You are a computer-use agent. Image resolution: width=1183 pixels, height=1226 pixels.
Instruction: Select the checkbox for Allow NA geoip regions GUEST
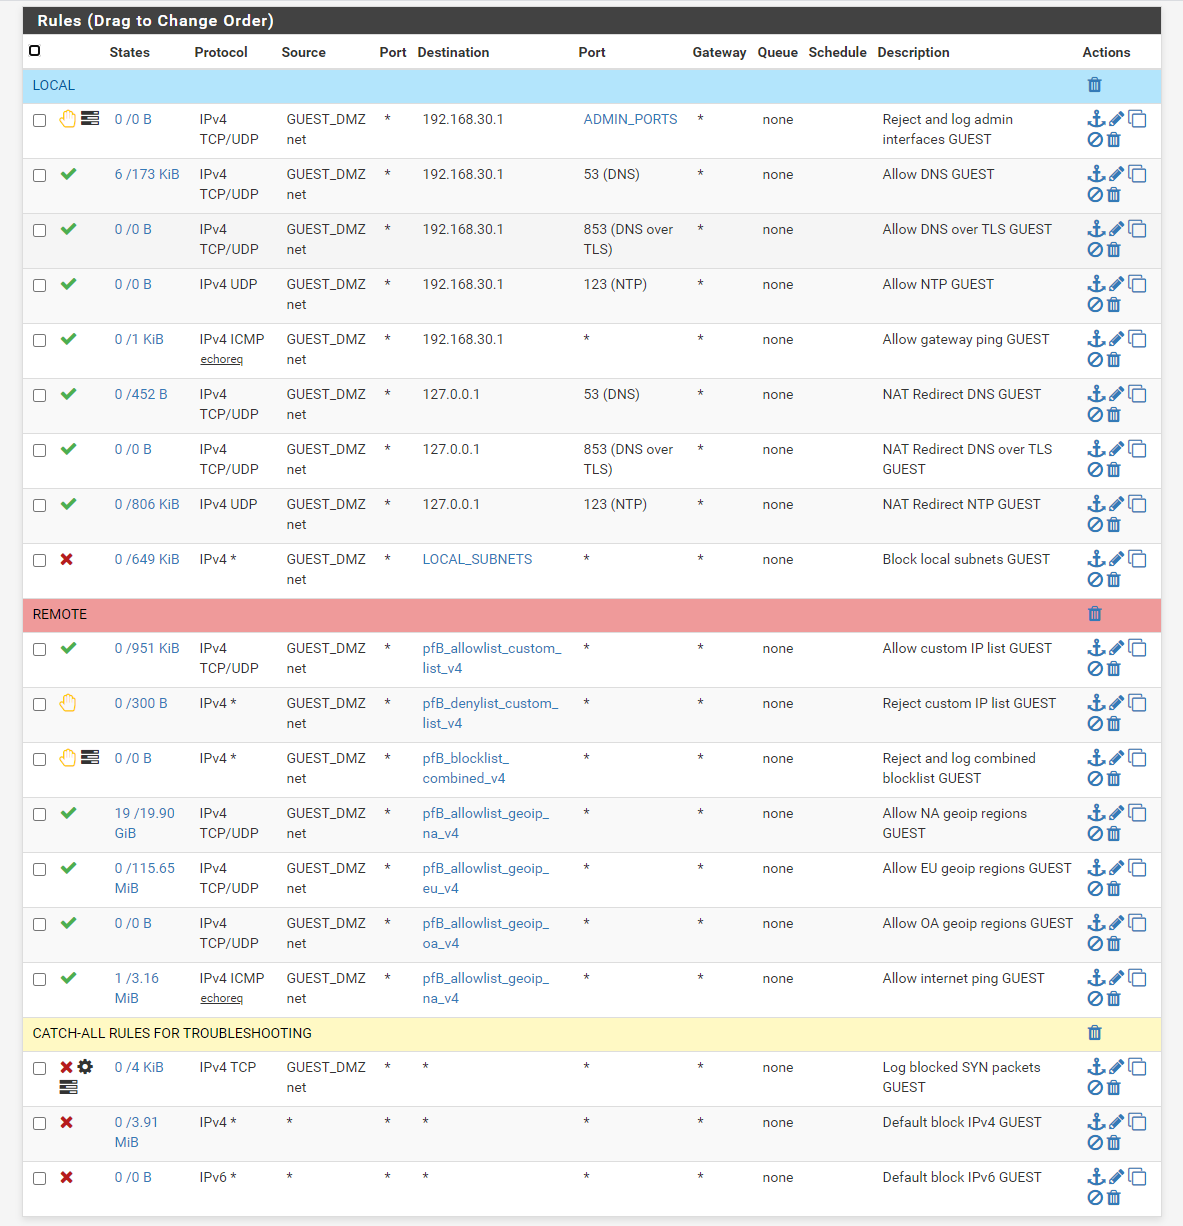click(39, 814)
